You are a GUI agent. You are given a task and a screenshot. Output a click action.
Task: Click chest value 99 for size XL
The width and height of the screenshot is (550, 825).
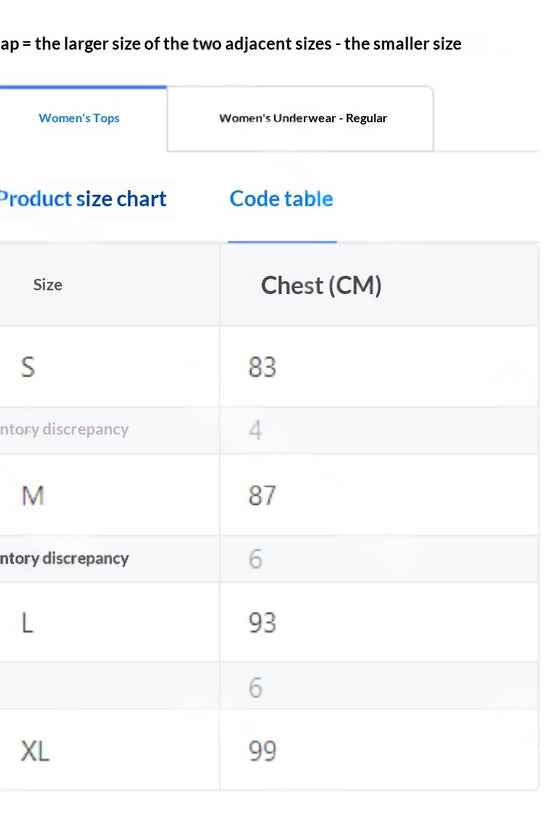pos(262,751)
